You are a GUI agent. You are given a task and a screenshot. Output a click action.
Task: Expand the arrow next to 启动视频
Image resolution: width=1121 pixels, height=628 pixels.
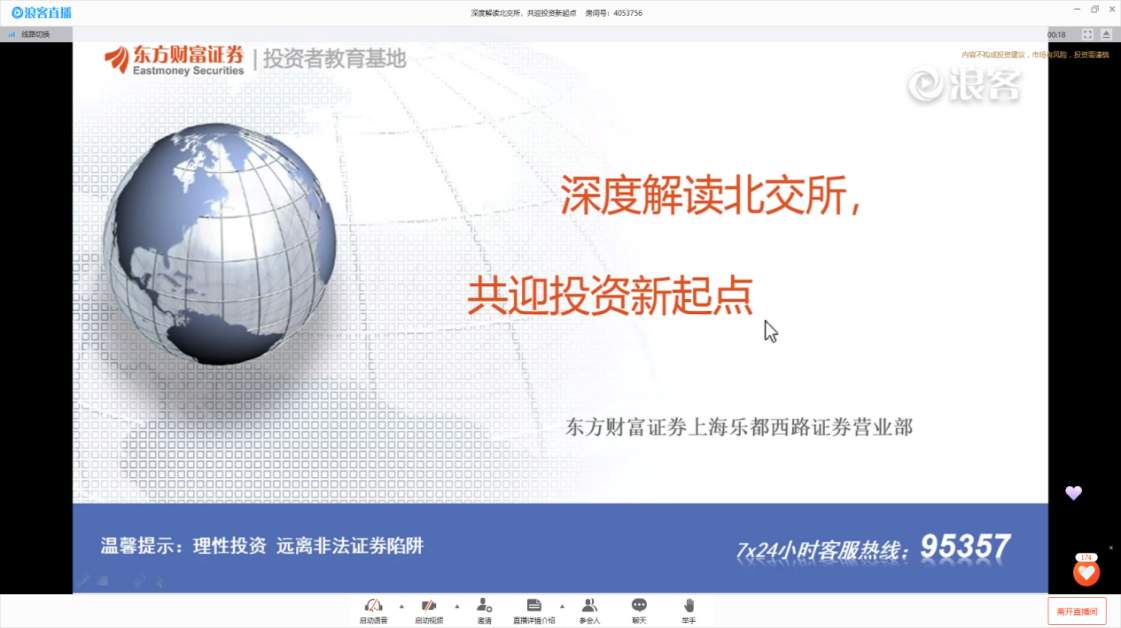[458, 607]
